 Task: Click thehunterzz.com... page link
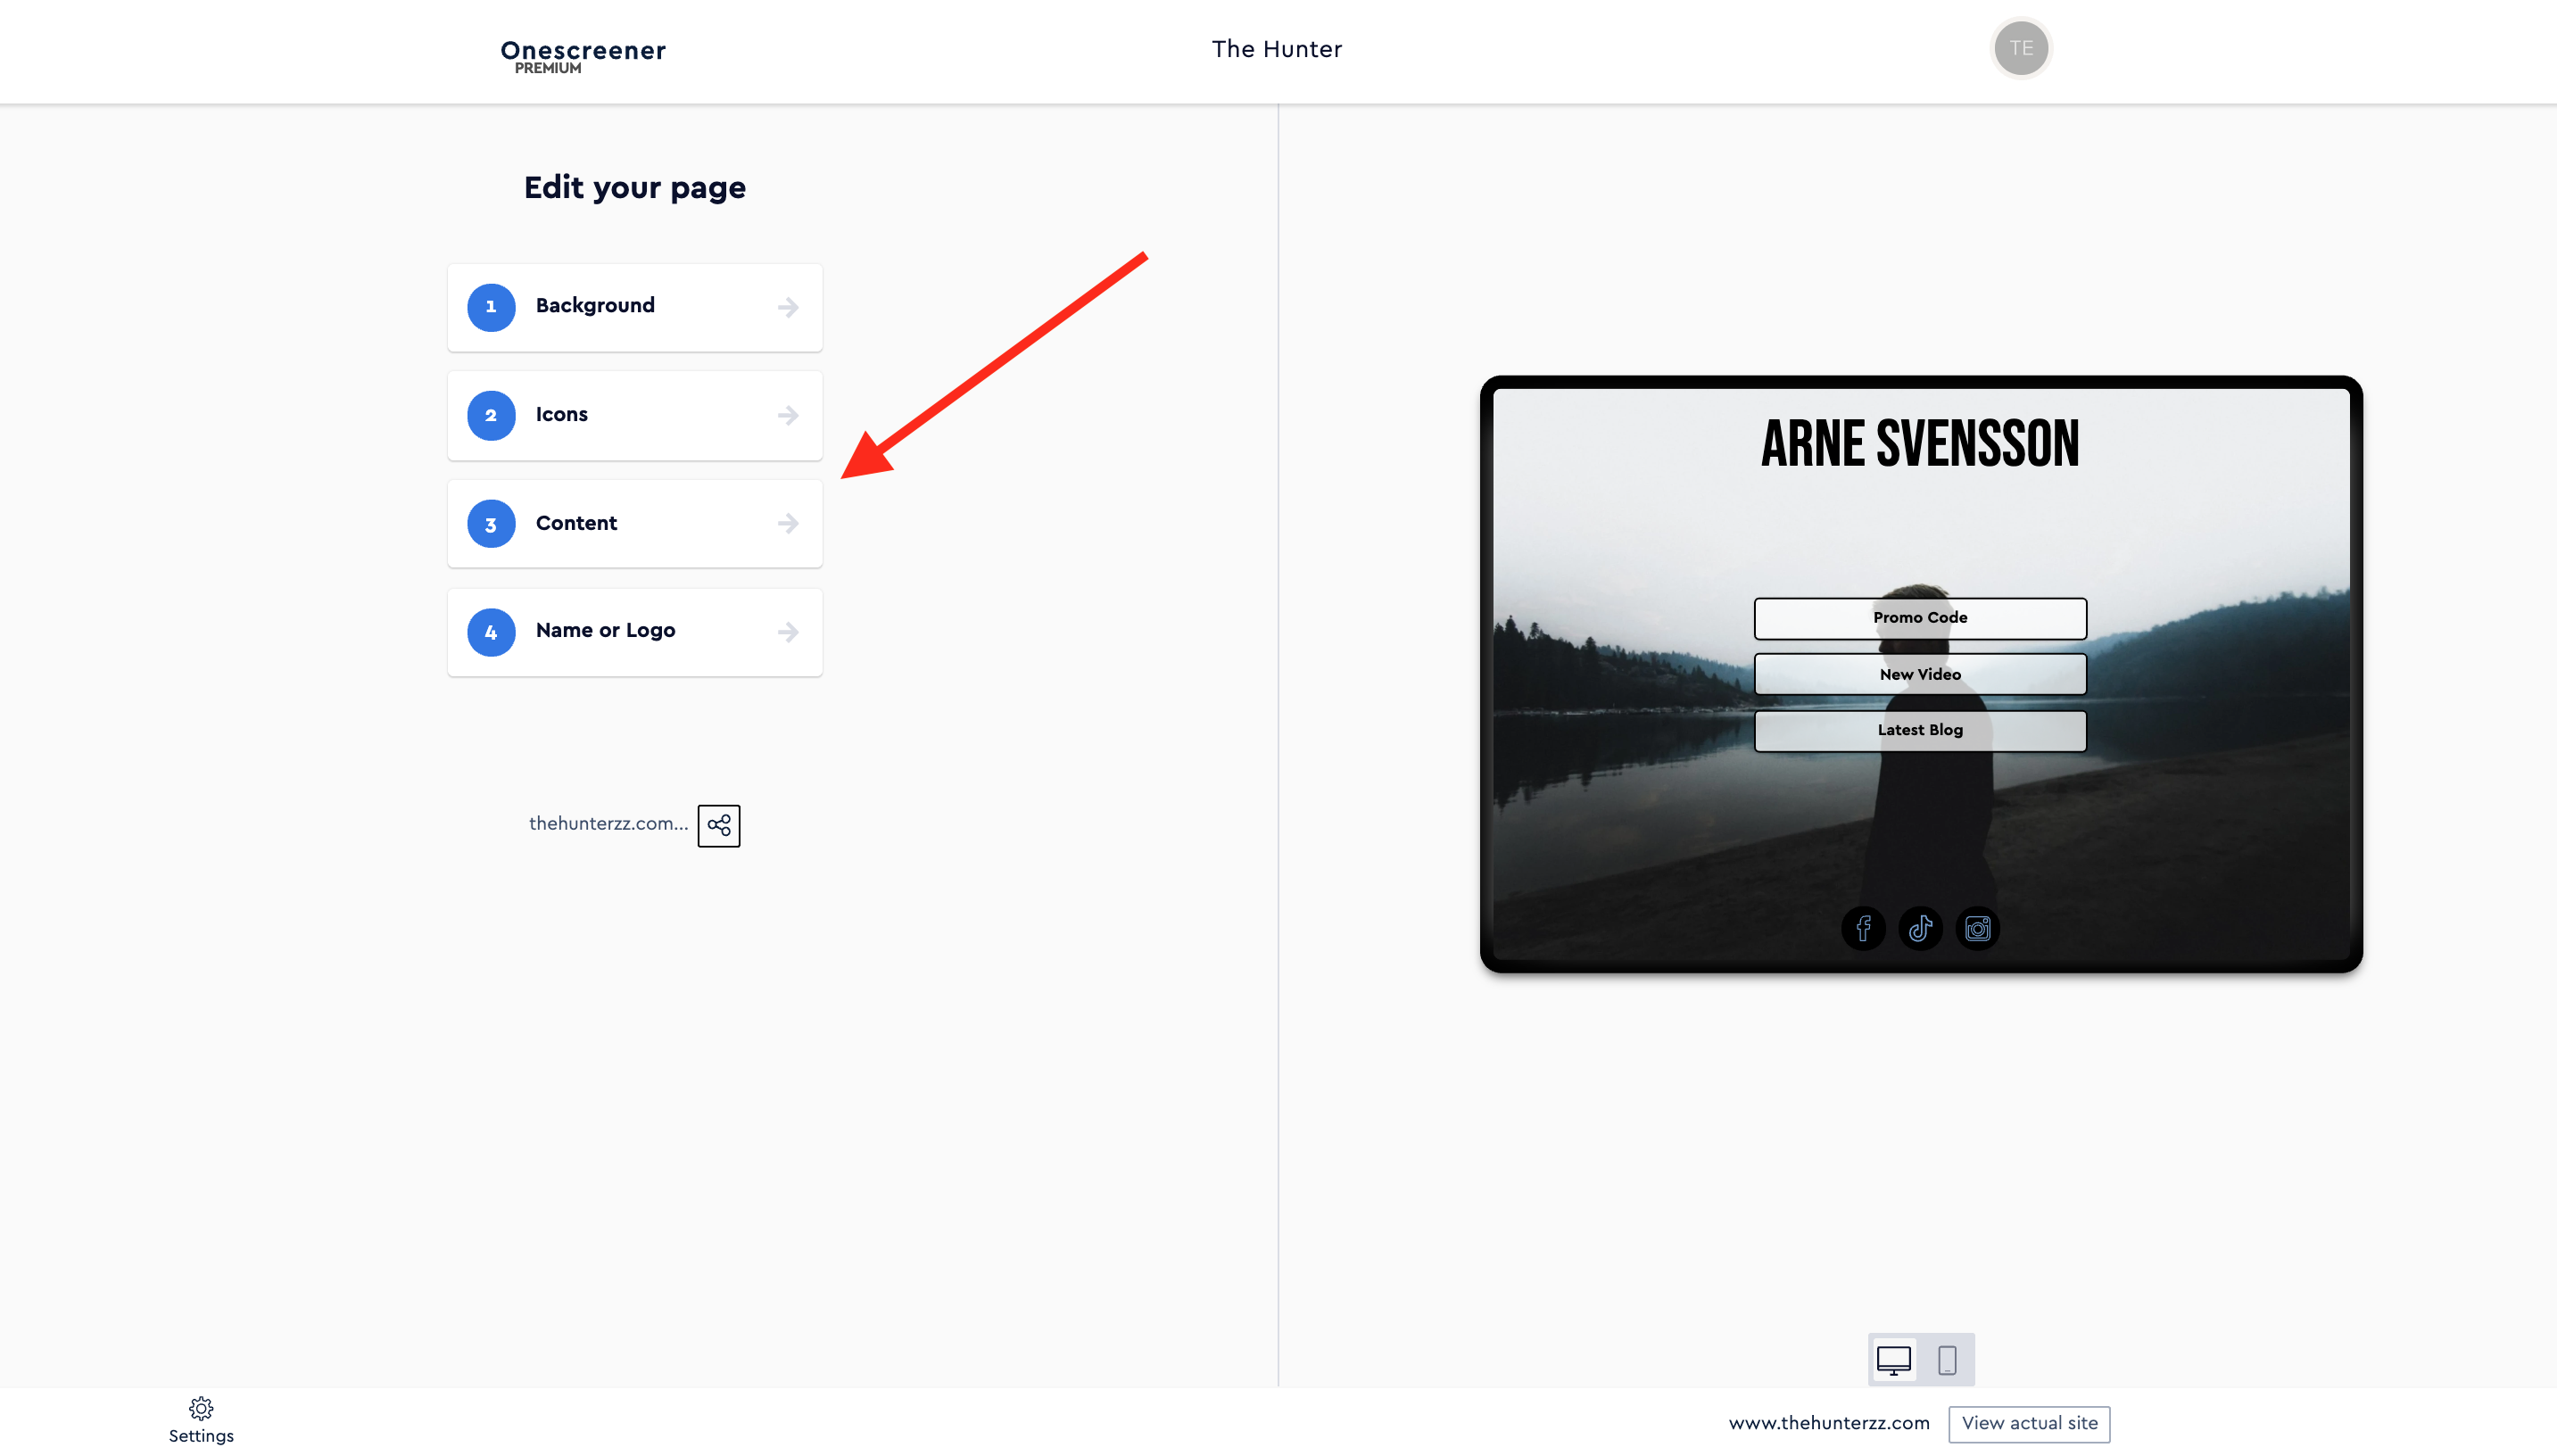pos(608,824)
